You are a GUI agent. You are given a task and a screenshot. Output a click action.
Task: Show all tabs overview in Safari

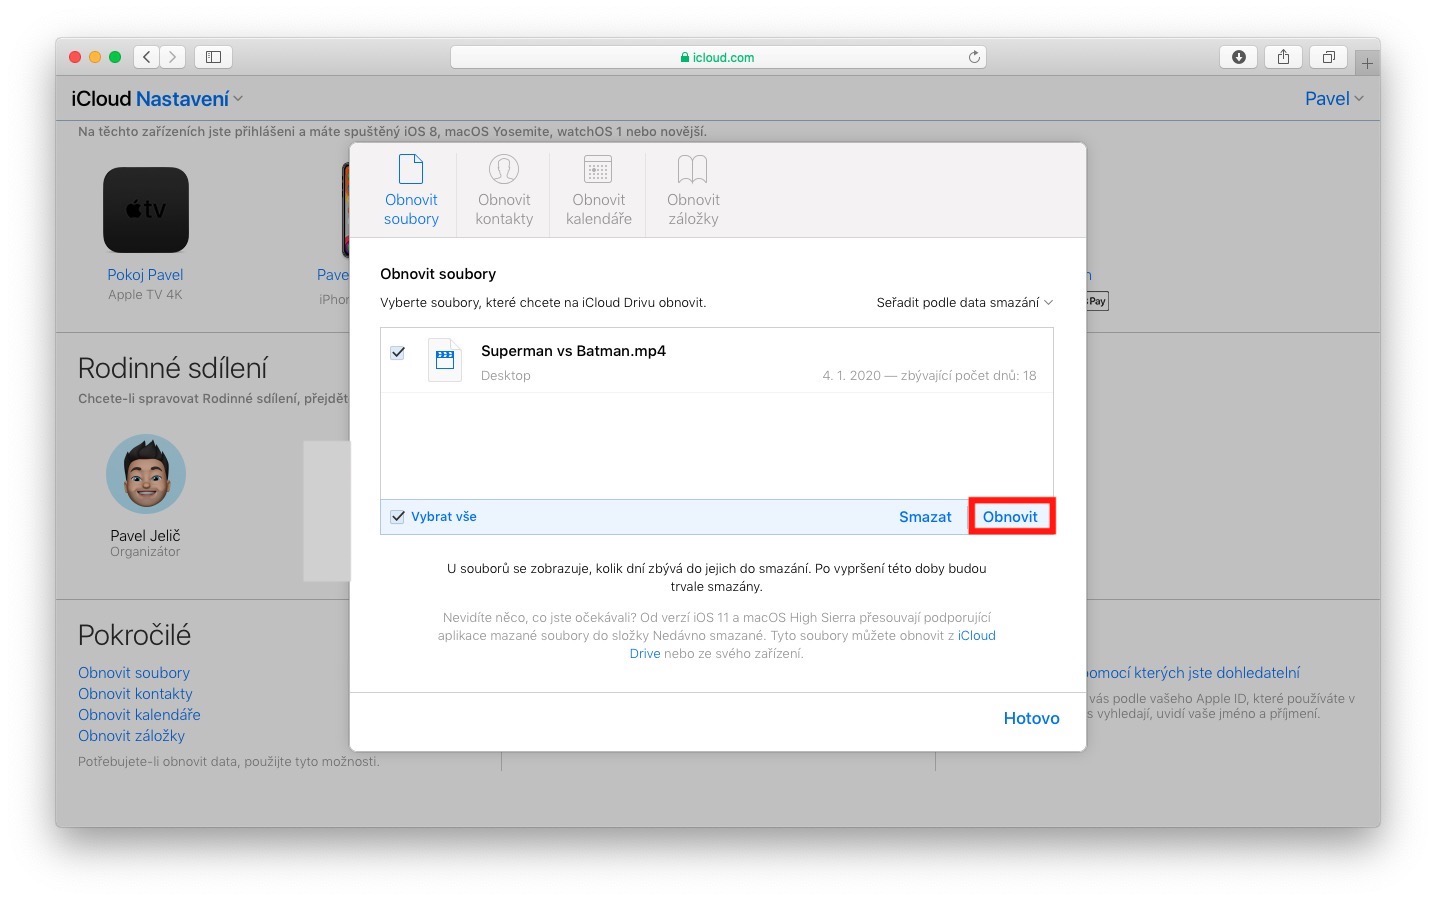1328,57
